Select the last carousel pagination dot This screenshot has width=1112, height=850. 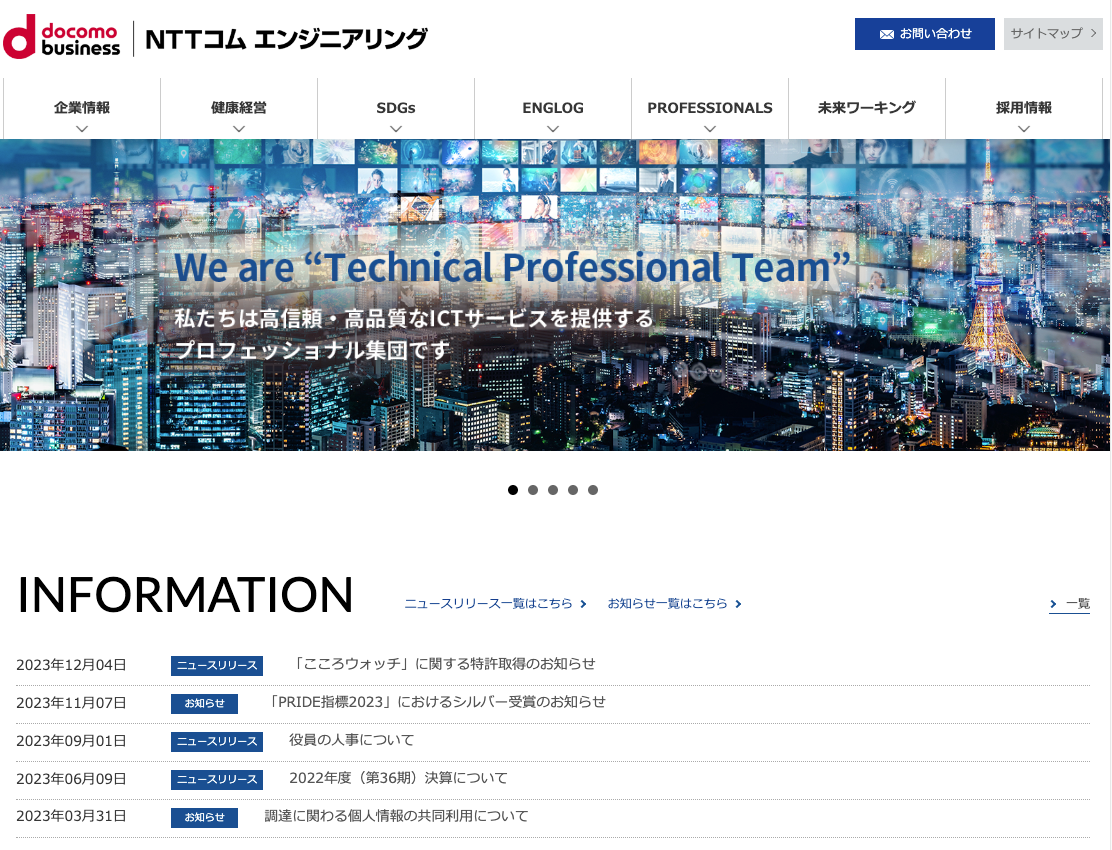coord(593,490)
